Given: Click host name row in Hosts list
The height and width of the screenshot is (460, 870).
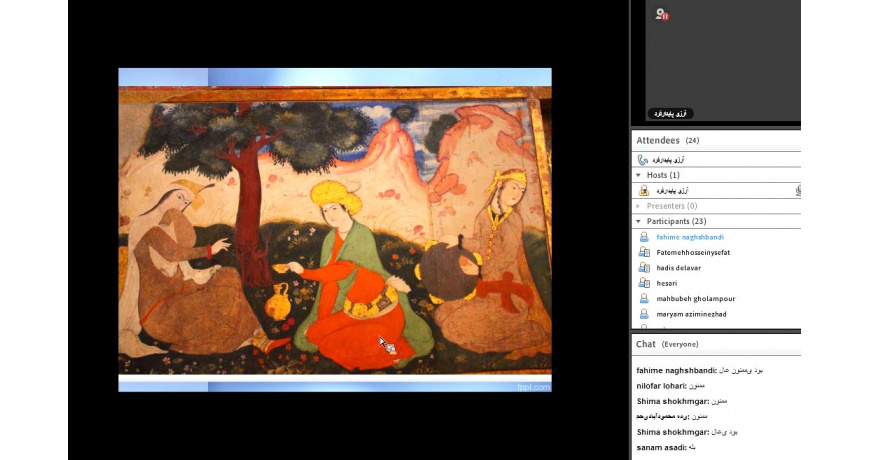Looking at the screenshot, I should (716, 191).
